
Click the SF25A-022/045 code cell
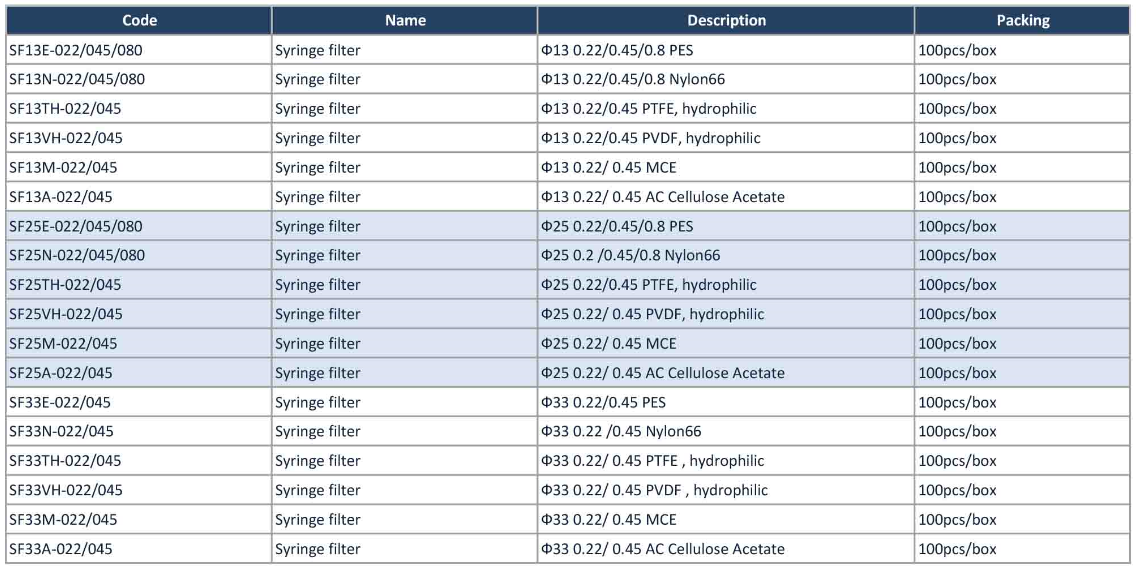(x=139, y=372)
